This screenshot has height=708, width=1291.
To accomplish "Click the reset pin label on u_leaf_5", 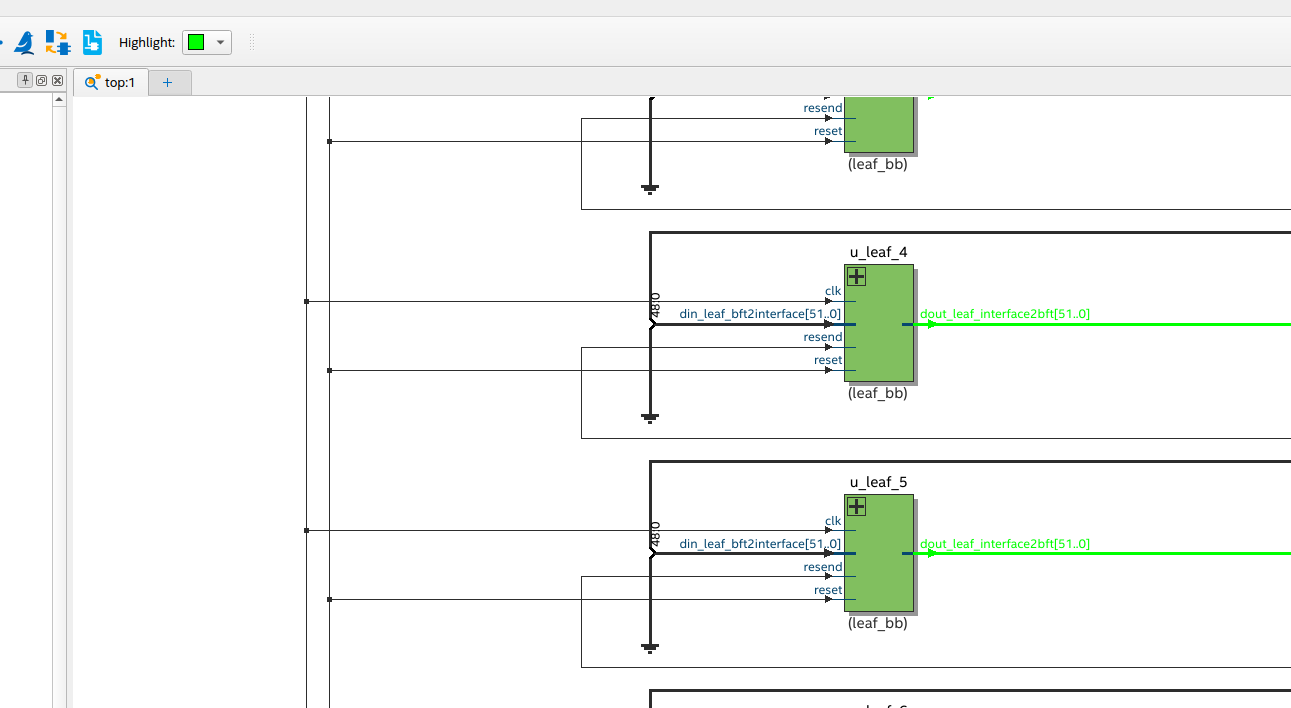I will pos(828,590).
